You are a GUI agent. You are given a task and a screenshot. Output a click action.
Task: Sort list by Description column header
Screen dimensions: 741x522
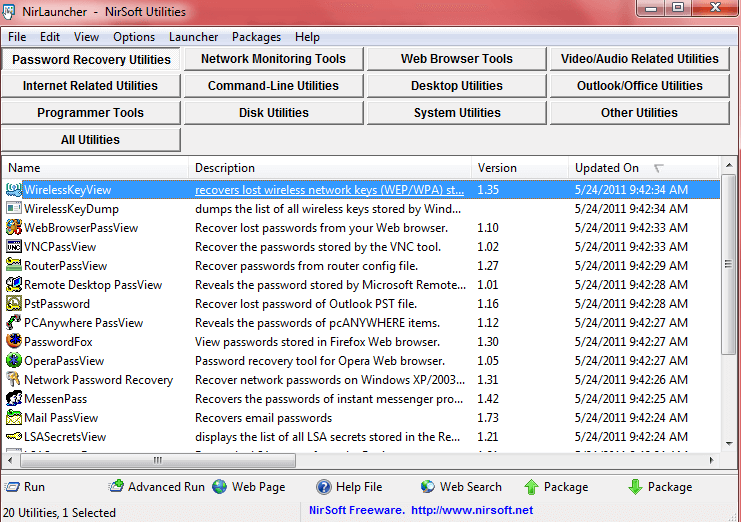click(330, 168)
